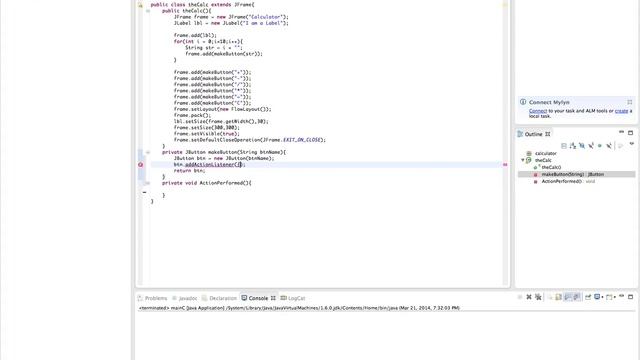Switch to the Declaration tab
640x360 pixels.
[x=219, y=298]
